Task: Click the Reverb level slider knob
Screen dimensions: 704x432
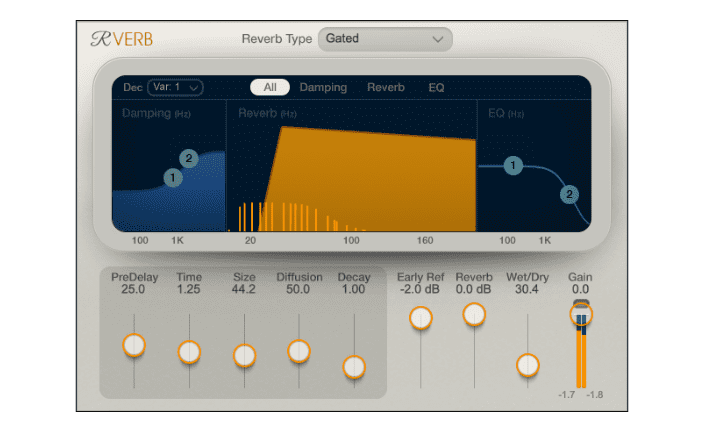Action: click(474, 314)
